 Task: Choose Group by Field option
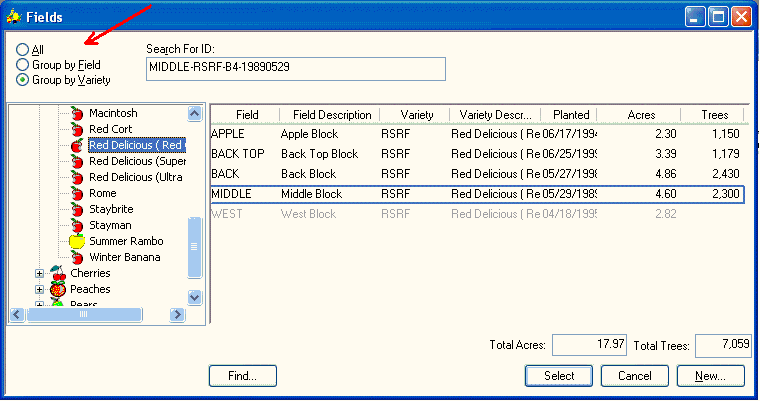[23, 64]
